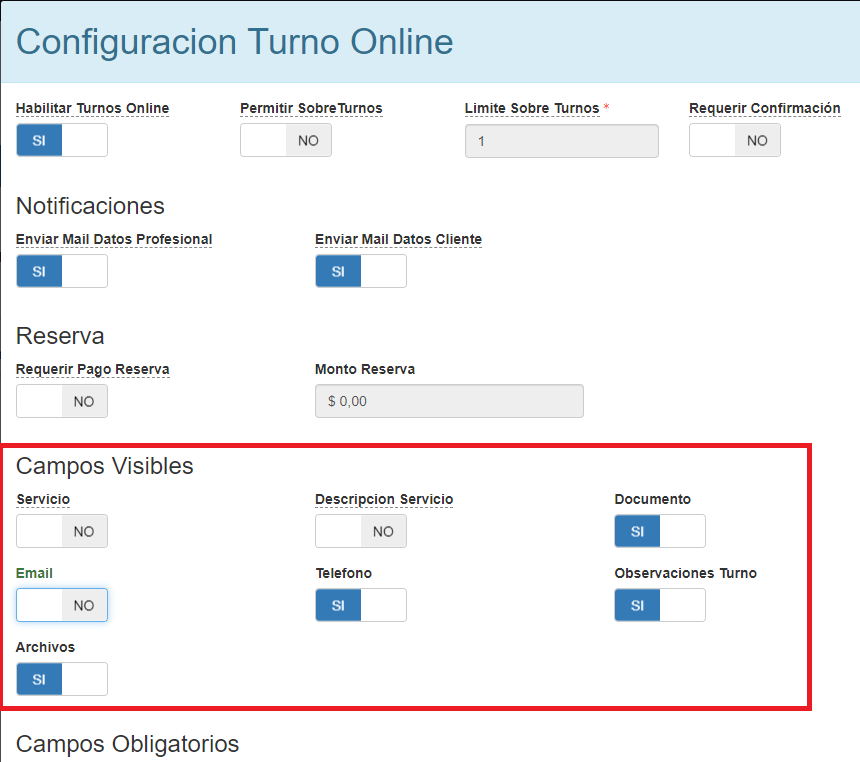Image resolution: width=860 pixels, height=762 pixels.
Task: Click the 'Permitir SobreTurnos' underlined label
Action: click(311, 108)
